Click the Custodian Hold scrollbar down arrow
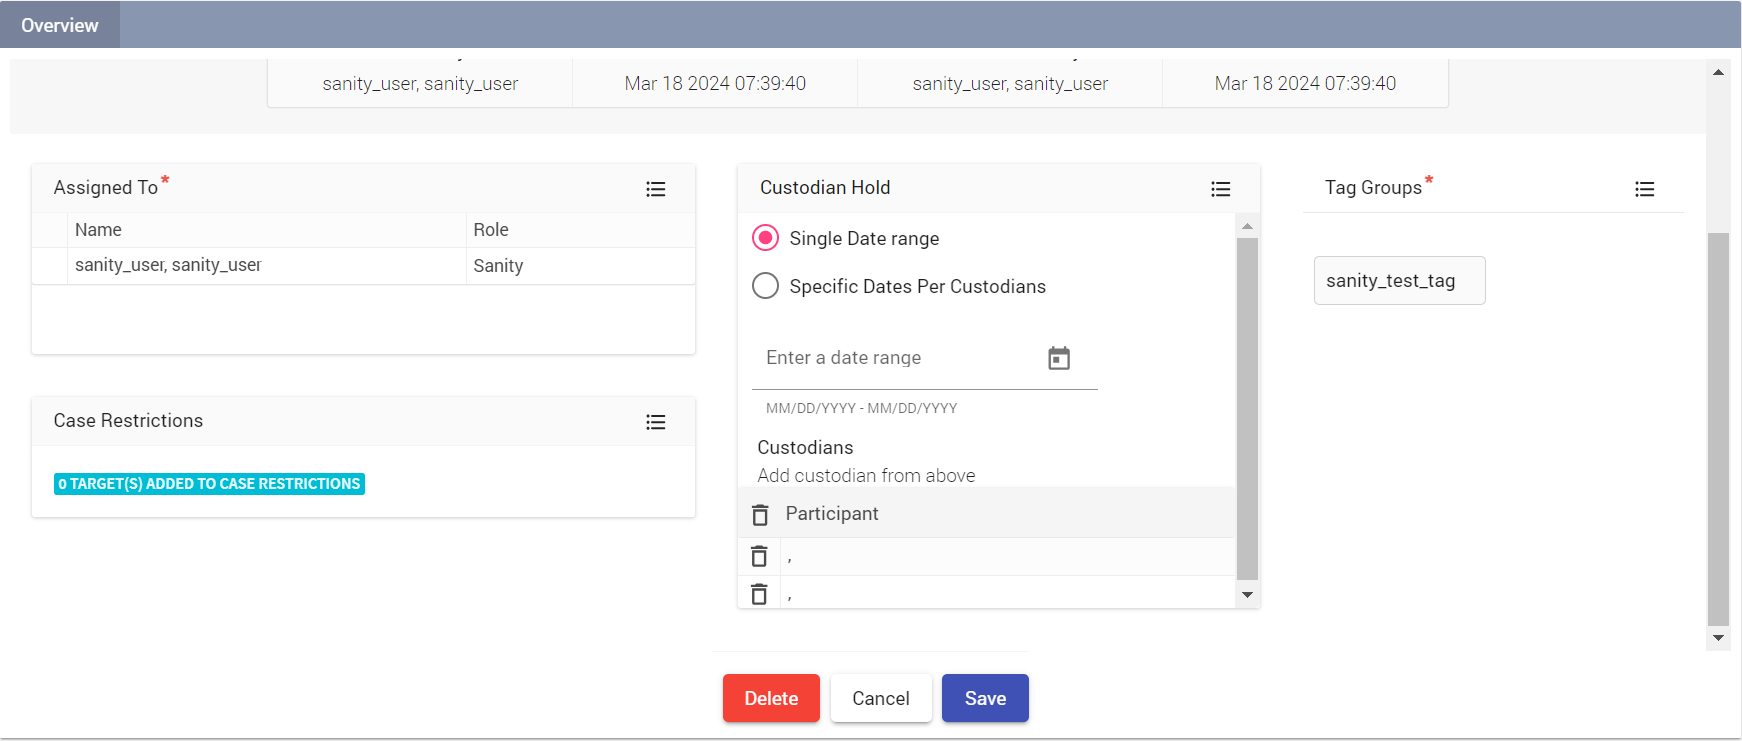Viewport: 1742px width, 741px height. tap(1247, 595)
